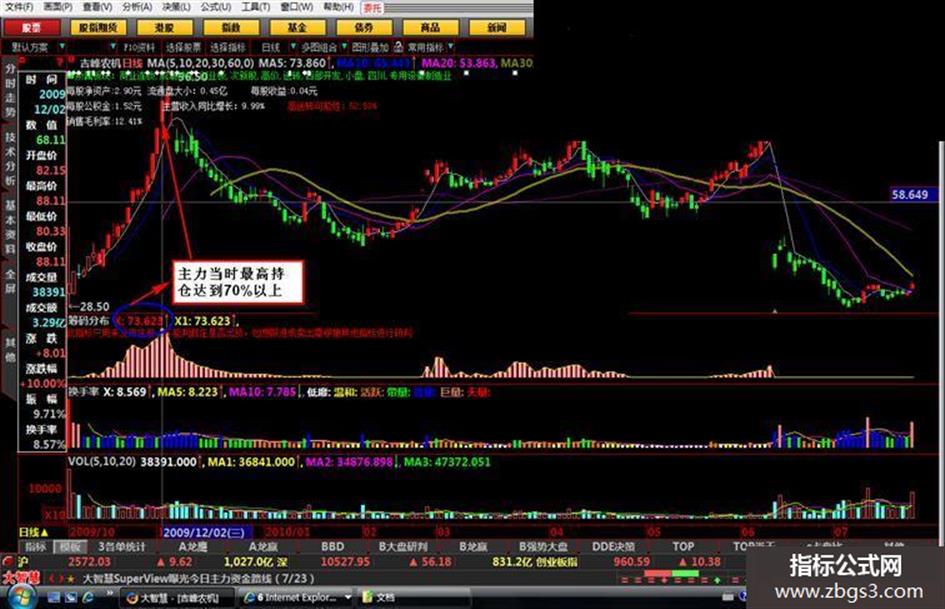Click the 日线▲ period label
945x609 pixels.
pos(33,532)
